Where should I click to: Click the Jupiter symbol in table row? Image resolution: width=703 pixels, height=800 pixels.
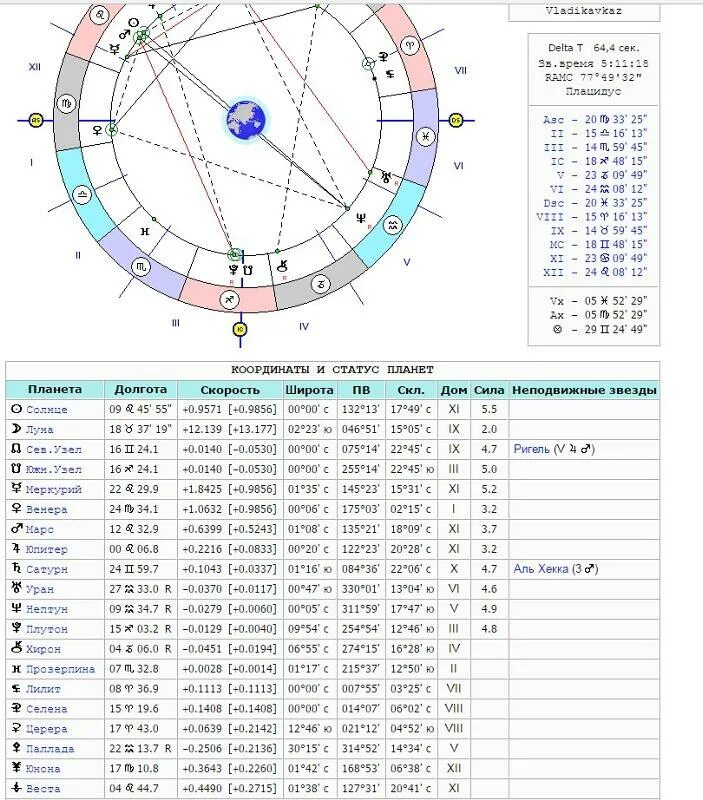(x=16, y=548)
